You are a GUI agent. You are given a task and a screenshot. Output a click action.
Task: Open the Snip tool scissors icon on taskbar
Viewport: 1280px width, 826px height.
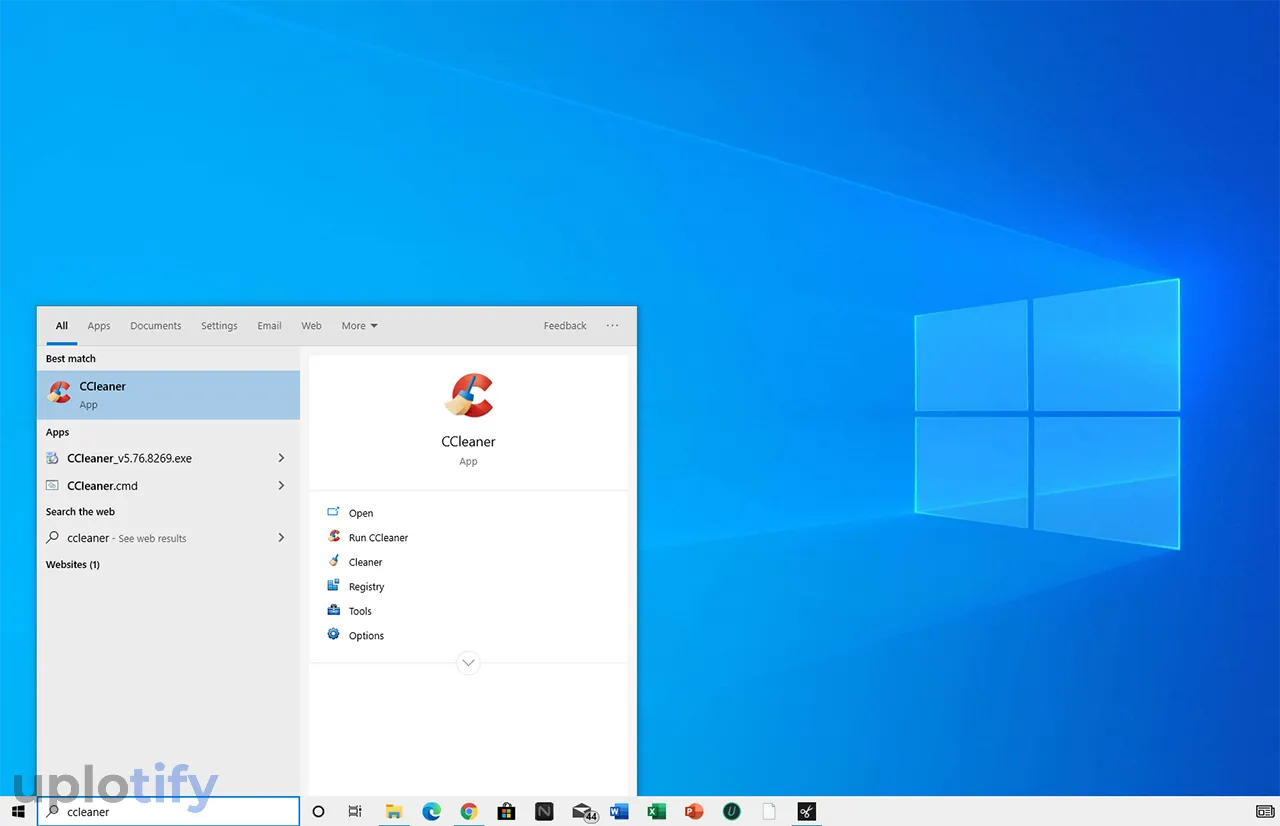806,811
